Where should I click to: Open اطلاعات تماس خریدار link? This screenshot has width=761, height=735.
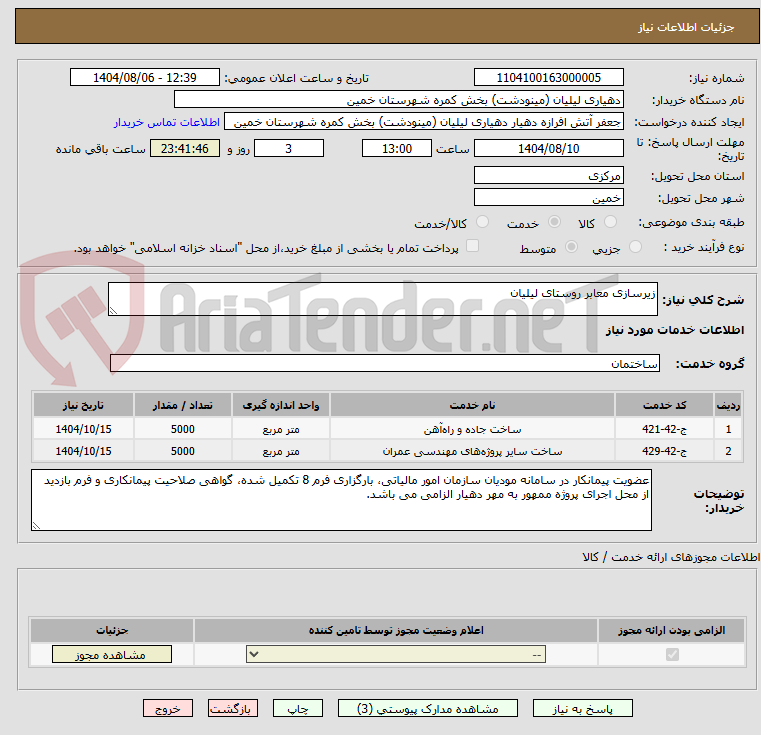[x=167, y=122]
